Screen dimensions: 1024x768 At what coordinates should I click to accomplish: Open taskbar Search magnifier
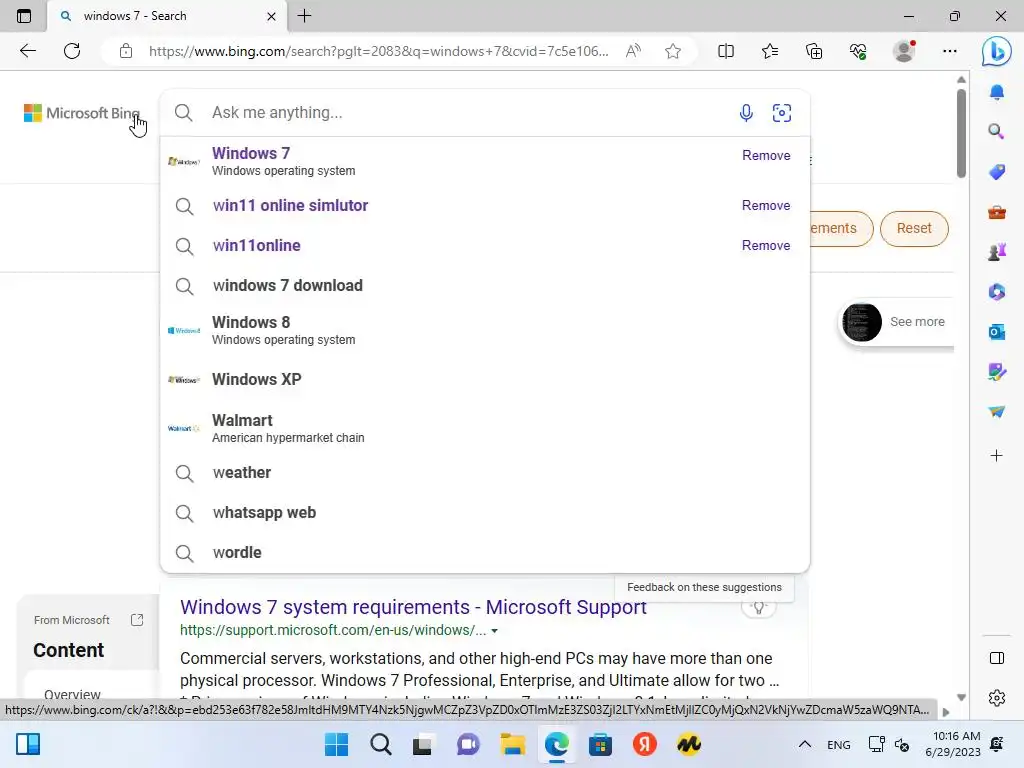(381, 744)
